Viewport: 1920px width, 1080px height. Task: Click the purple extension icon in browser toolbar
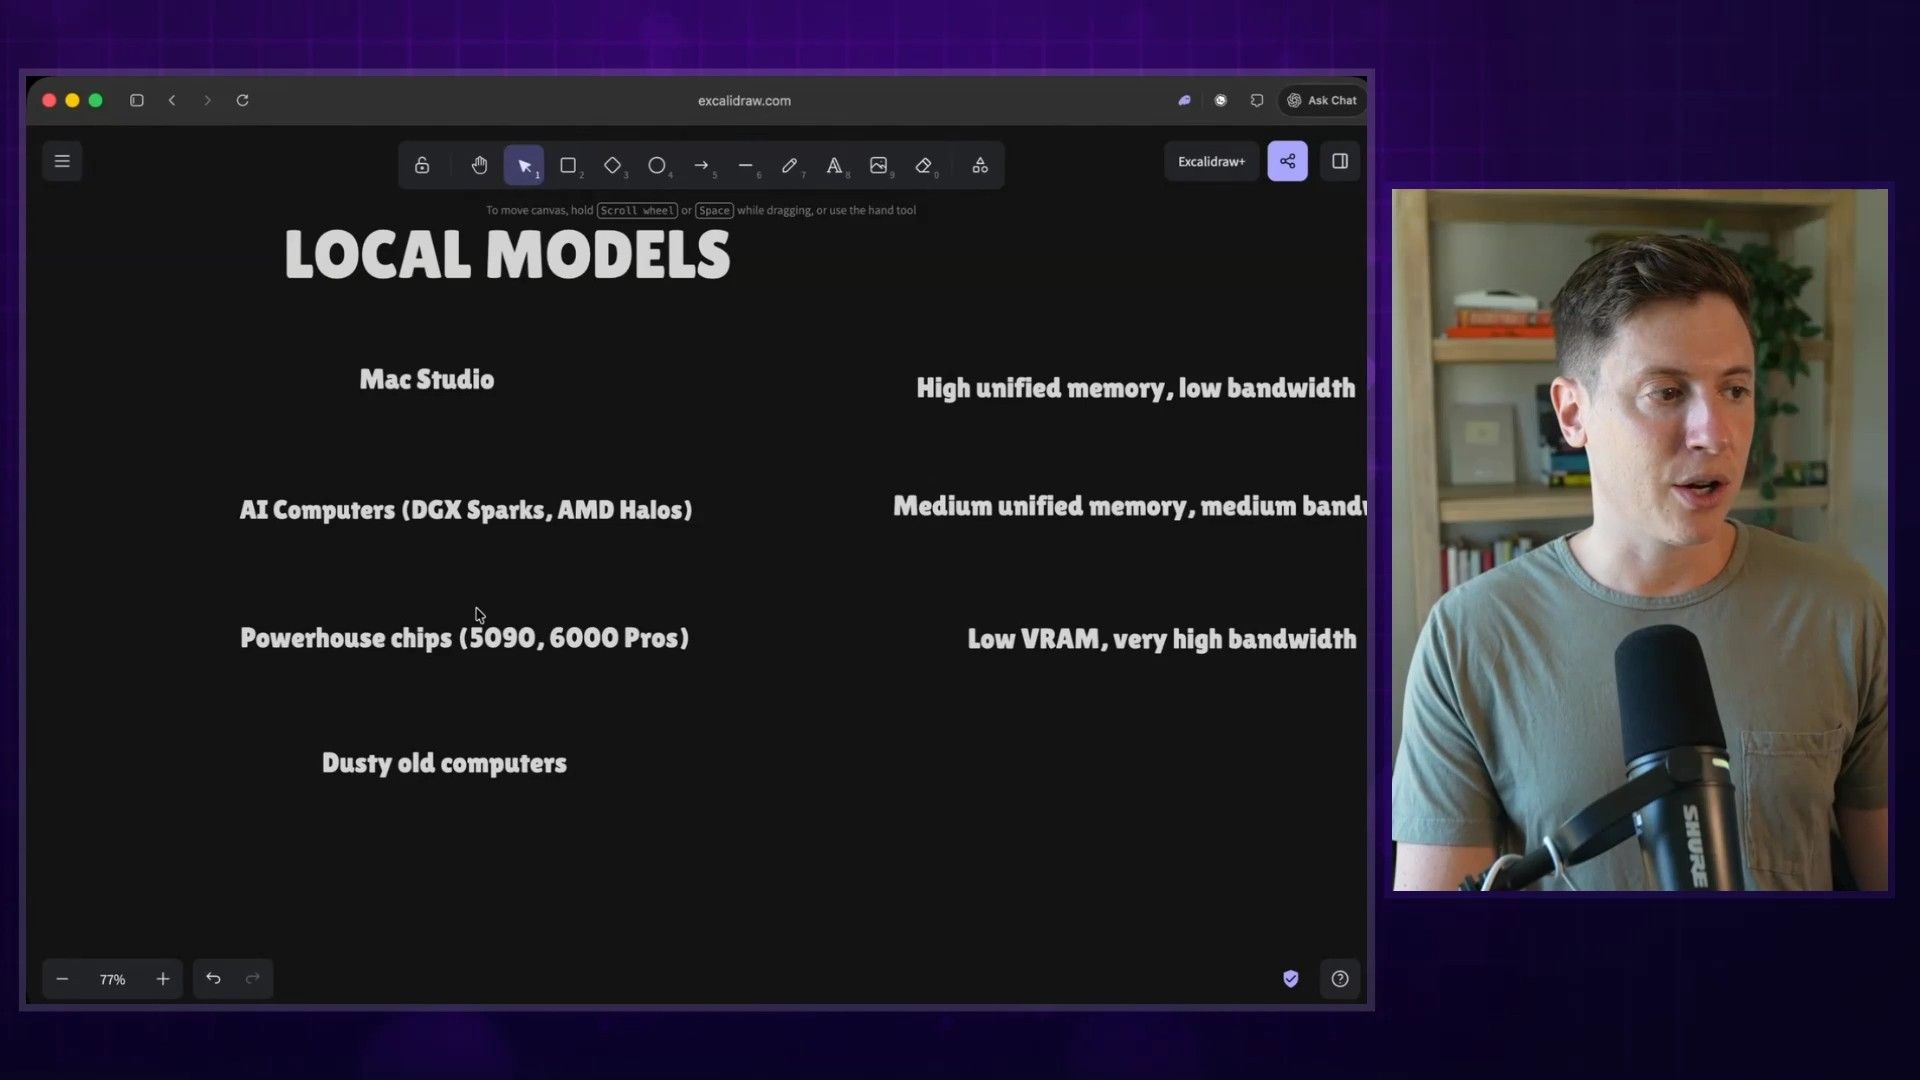[1185, 100]
